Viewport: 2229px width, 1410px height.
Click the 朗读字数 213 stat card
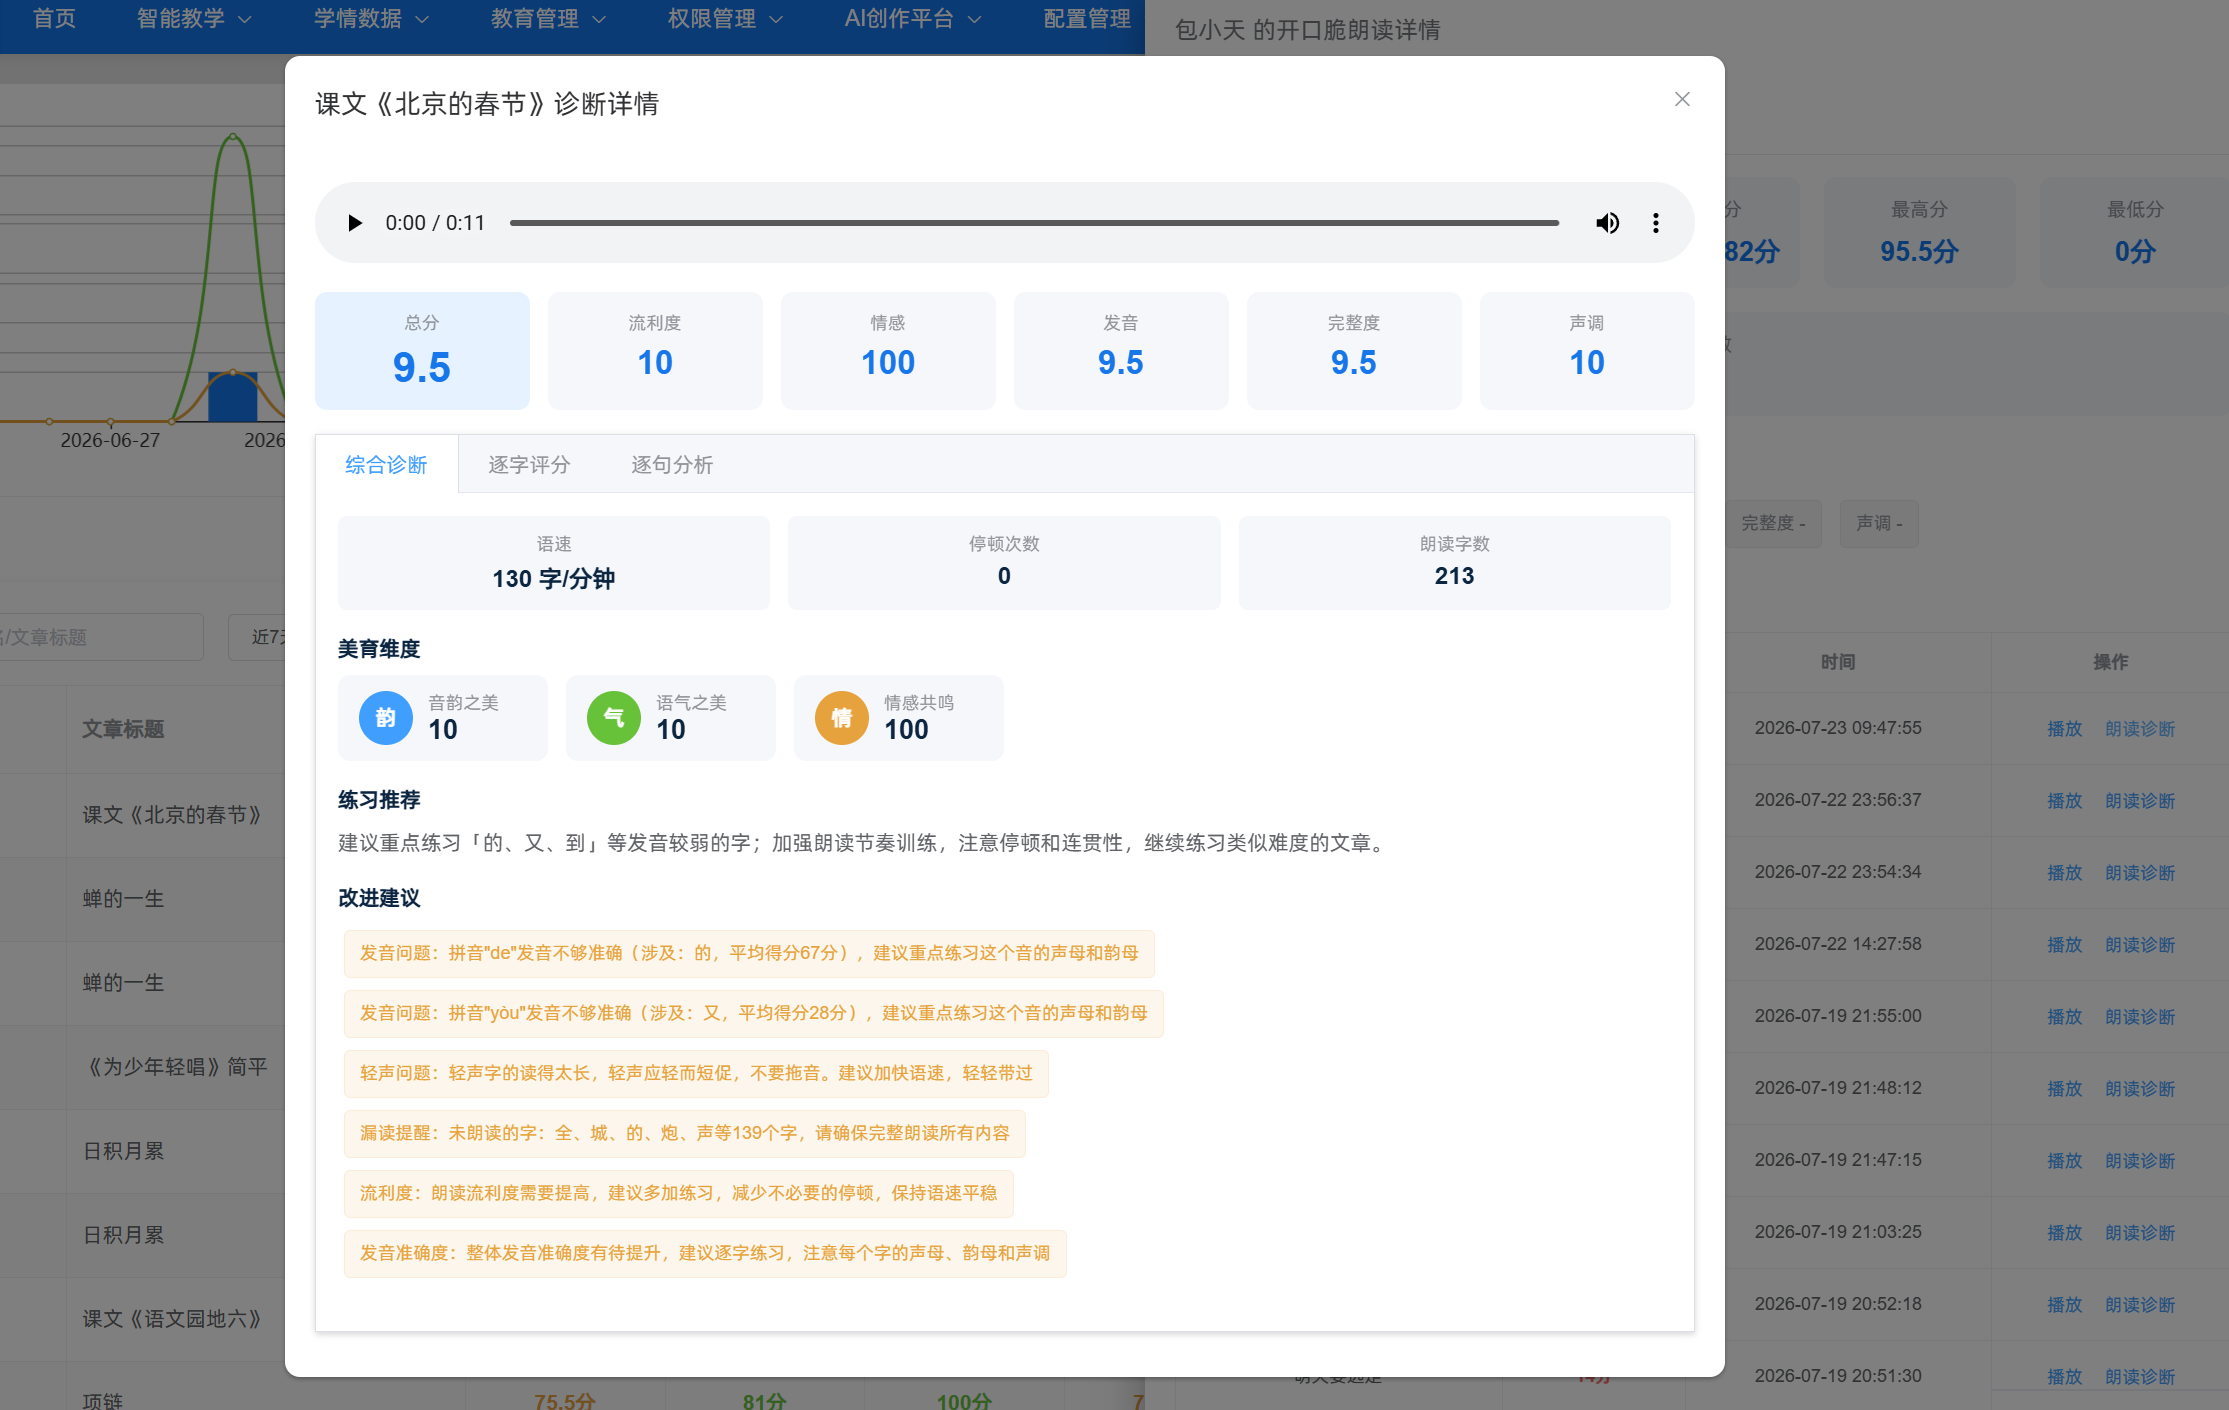(1455, 563)
